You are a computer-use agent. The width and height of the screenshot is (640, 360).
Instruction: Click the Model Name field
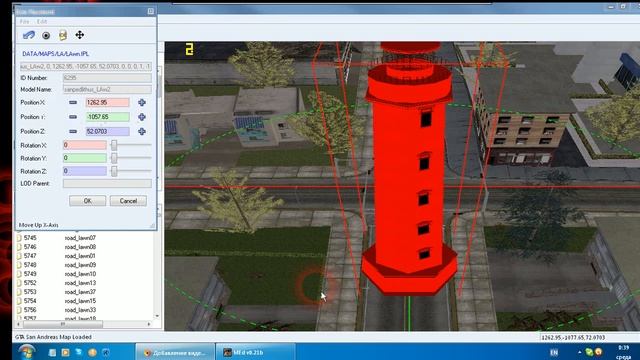tap(107, 89)
